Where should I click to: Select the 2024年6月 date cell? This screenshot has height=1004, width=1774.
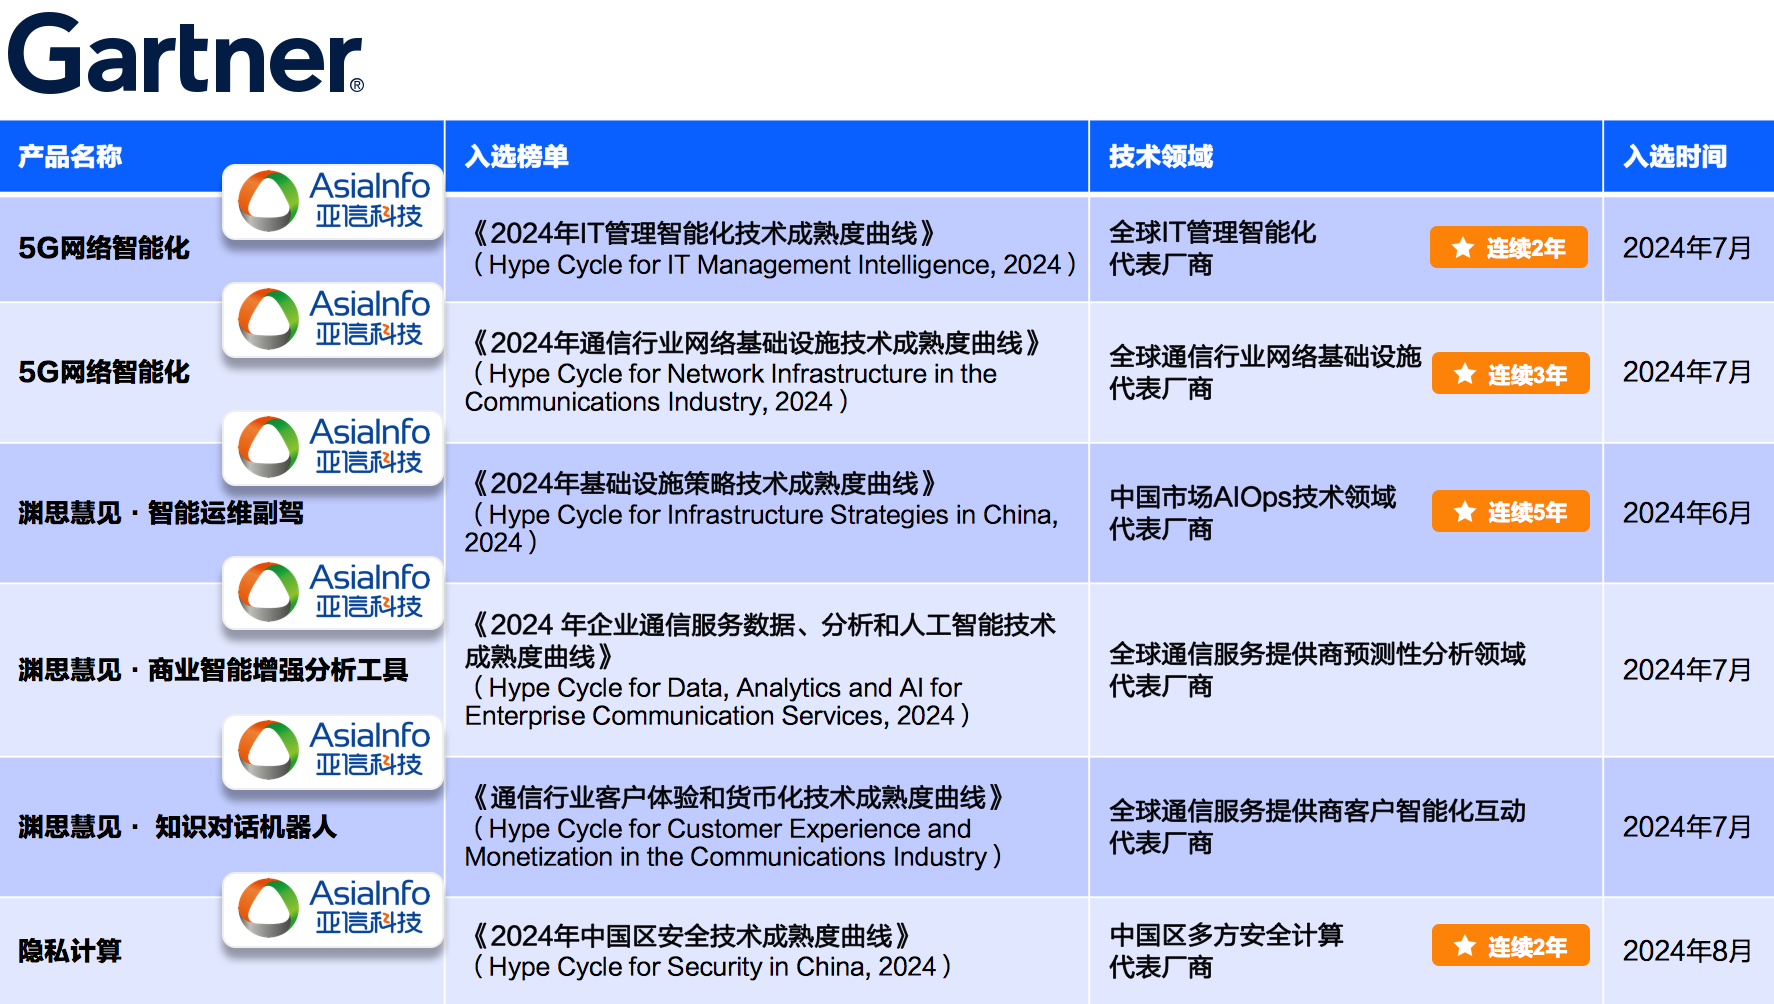click(x=1687, y=513)
